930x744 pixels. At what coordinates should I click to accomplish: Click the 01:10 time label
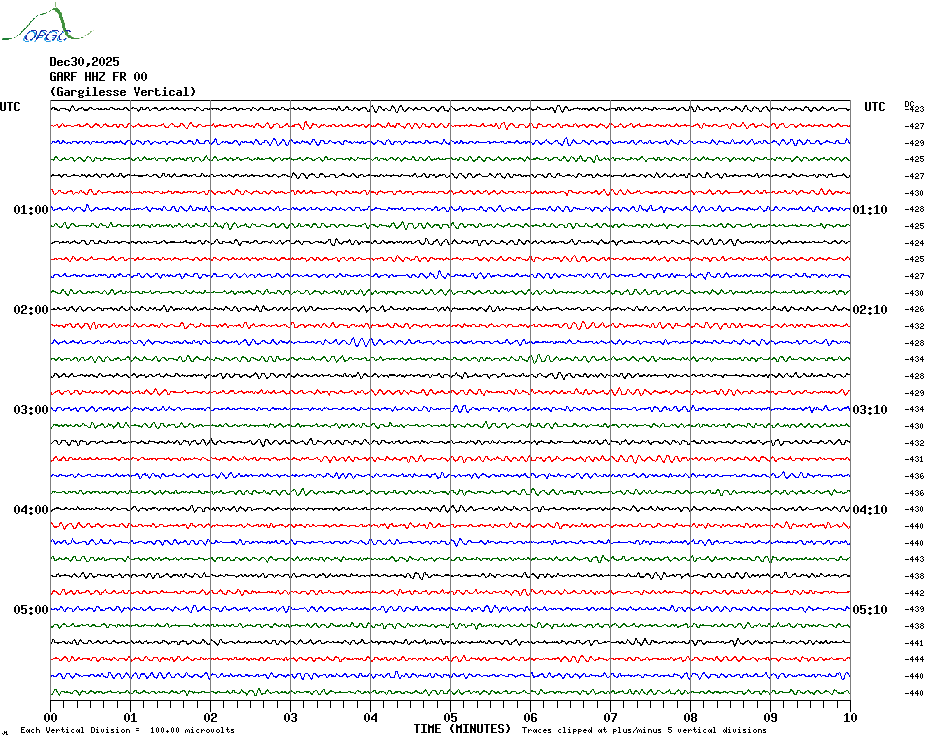coord(870,209)
